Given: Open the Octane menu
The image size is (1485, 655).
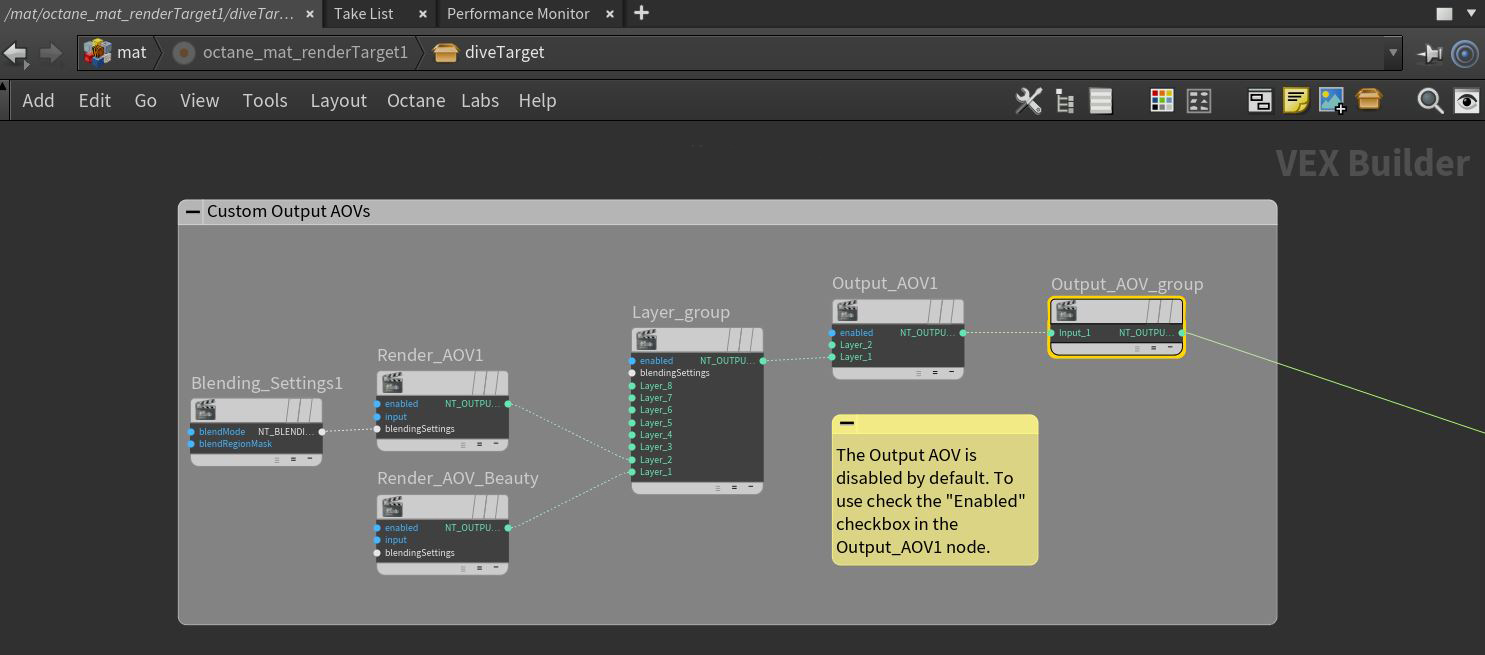Looking at the screenshot, I should point(416,101).
